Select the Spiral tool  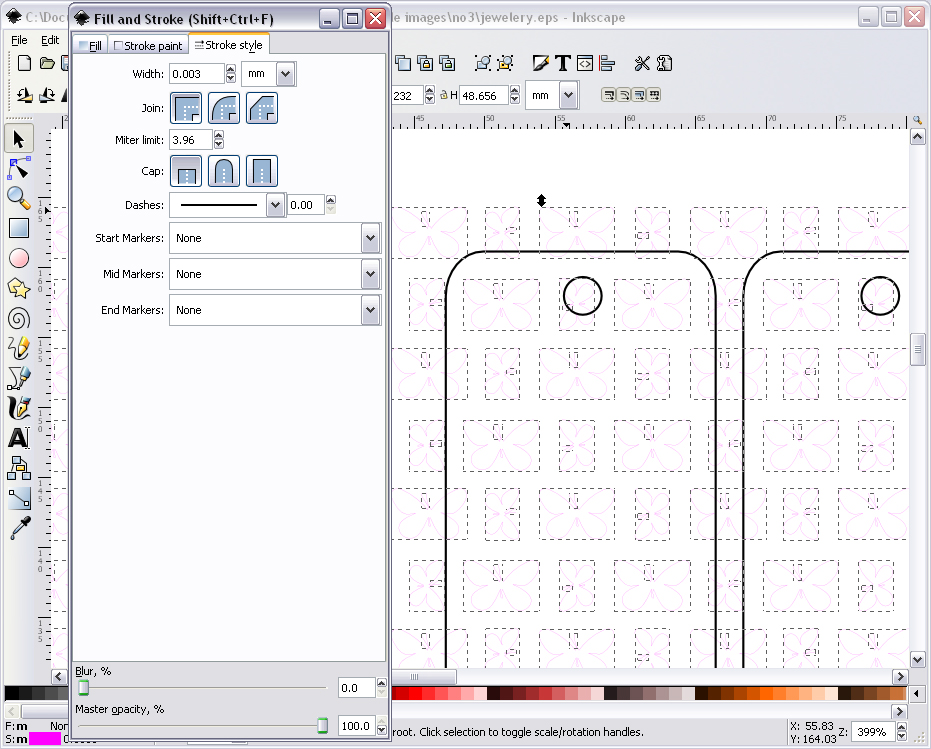(x=19, y=319)
